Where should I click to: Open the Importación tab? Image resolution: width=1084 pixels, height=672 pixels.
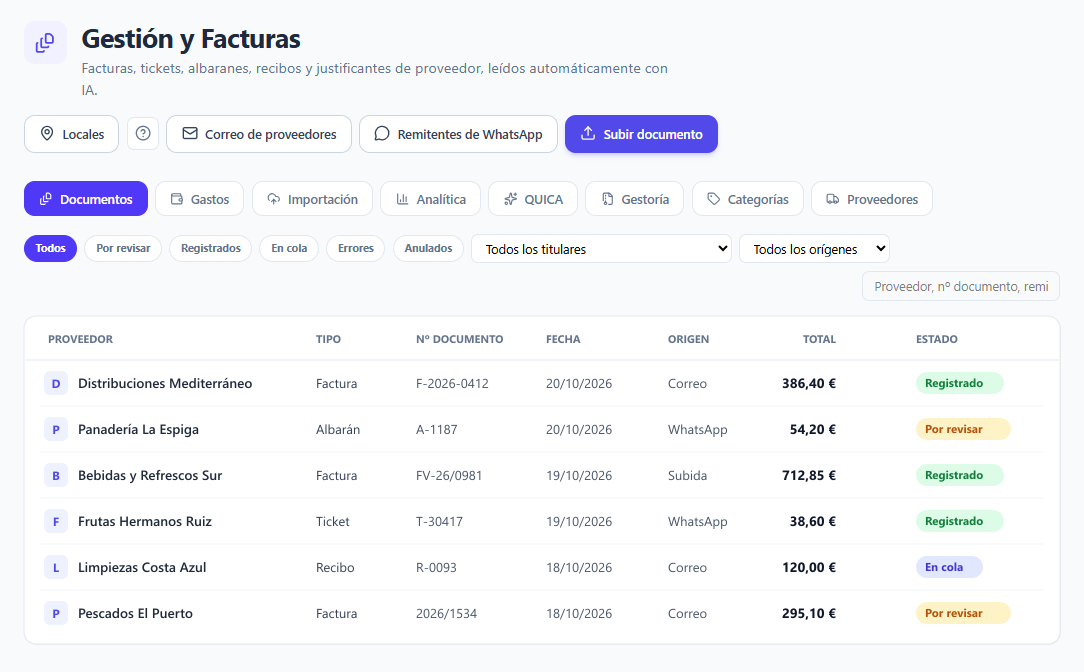[x=312, y=199]
